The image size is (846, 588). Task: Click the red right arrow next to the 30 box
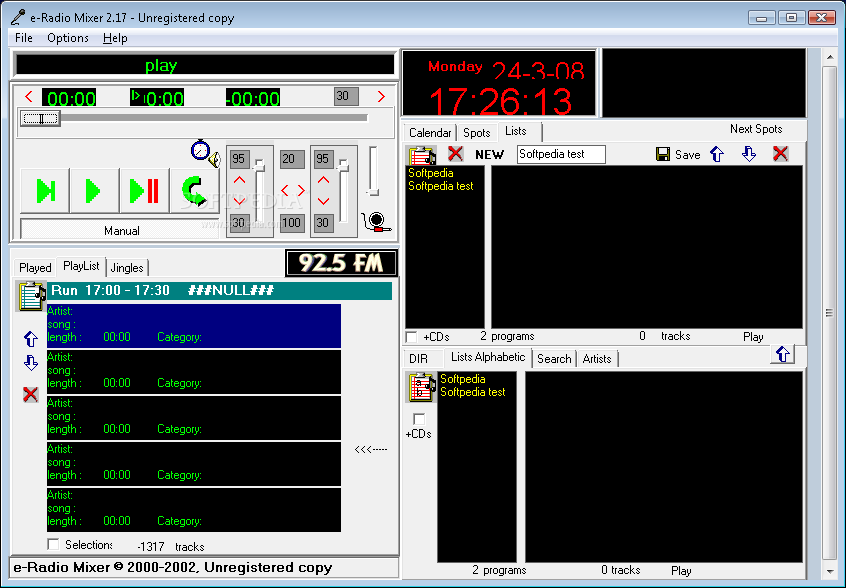[x=381, y=97]
